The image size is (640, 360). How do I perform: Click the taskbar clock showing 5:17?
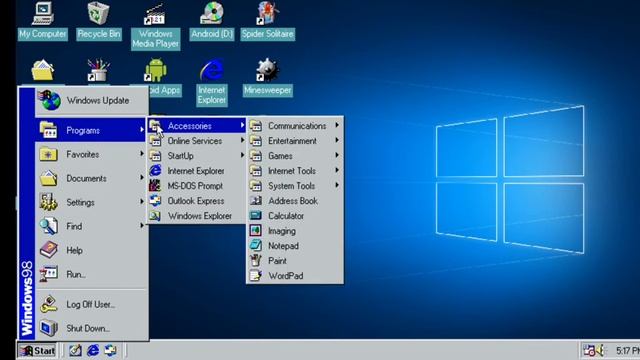pos(627,351)
